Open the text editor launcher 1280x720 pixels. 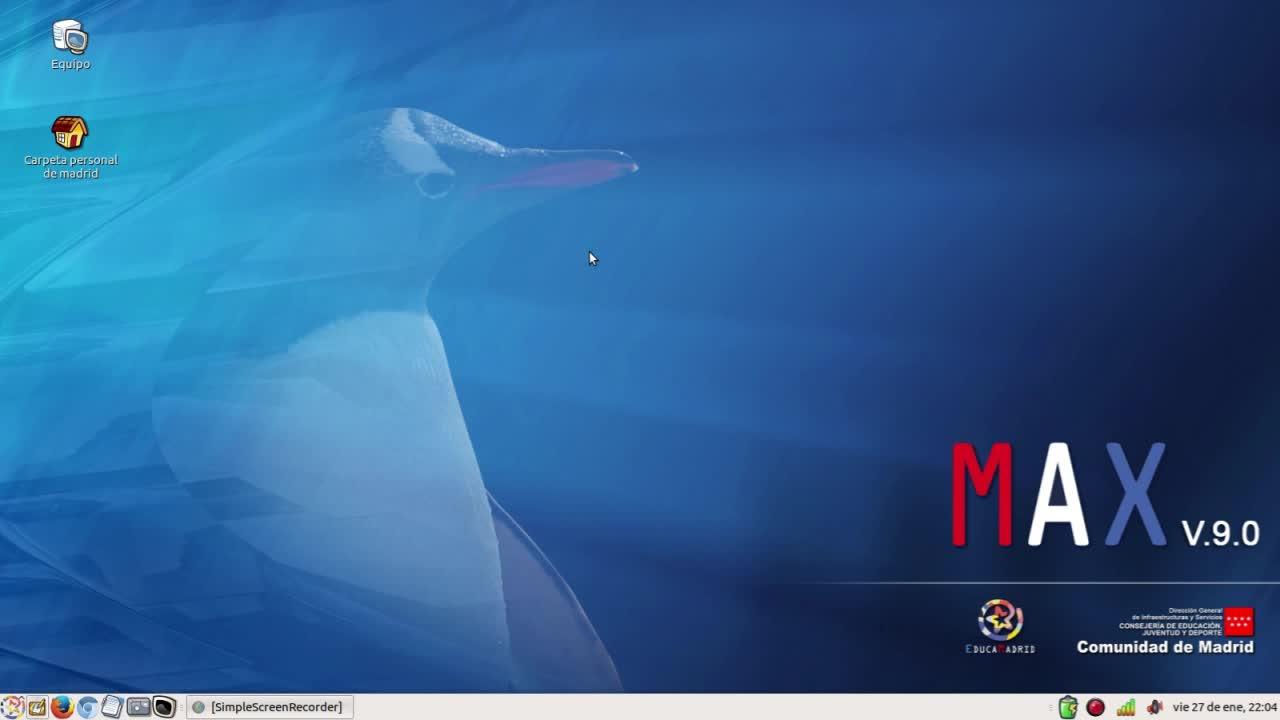(112, 707)
